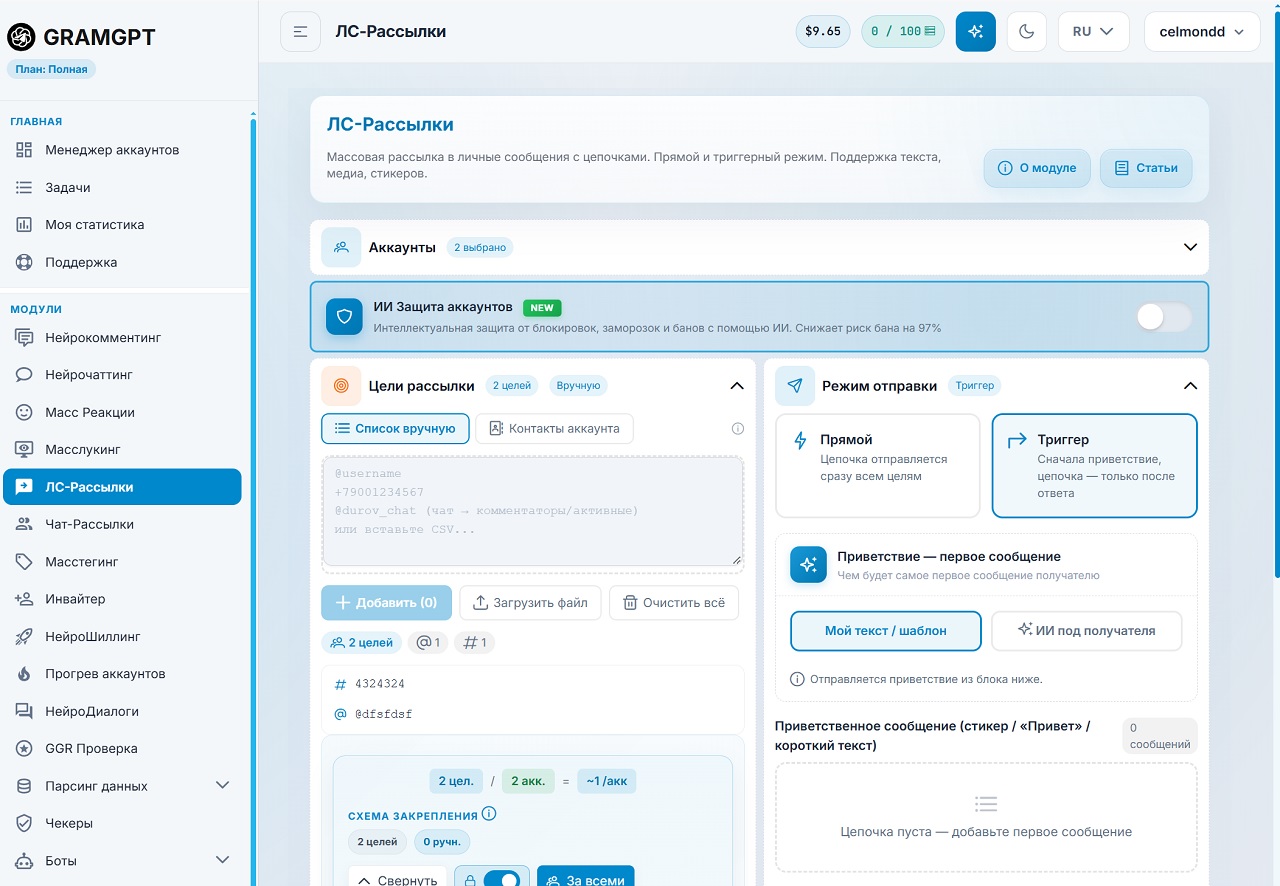Click the Очистить всё button
1280x886 pixels.
coord(674,603)
